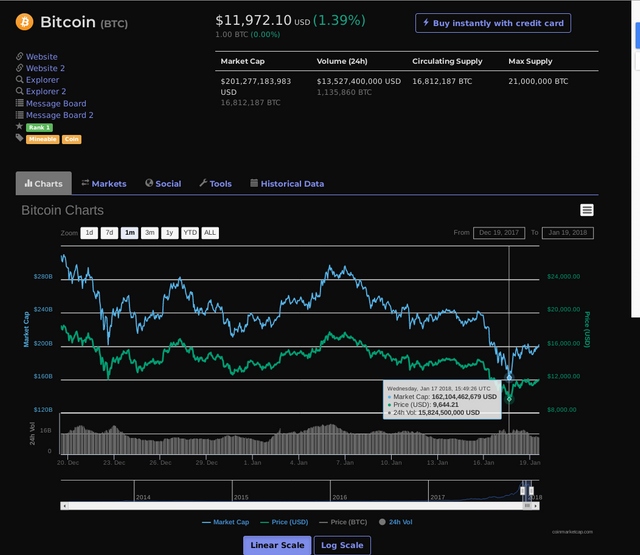
Task: Click the magnifier icon next to Explorer
Action: pyautogui.click(x=19, y=79)
